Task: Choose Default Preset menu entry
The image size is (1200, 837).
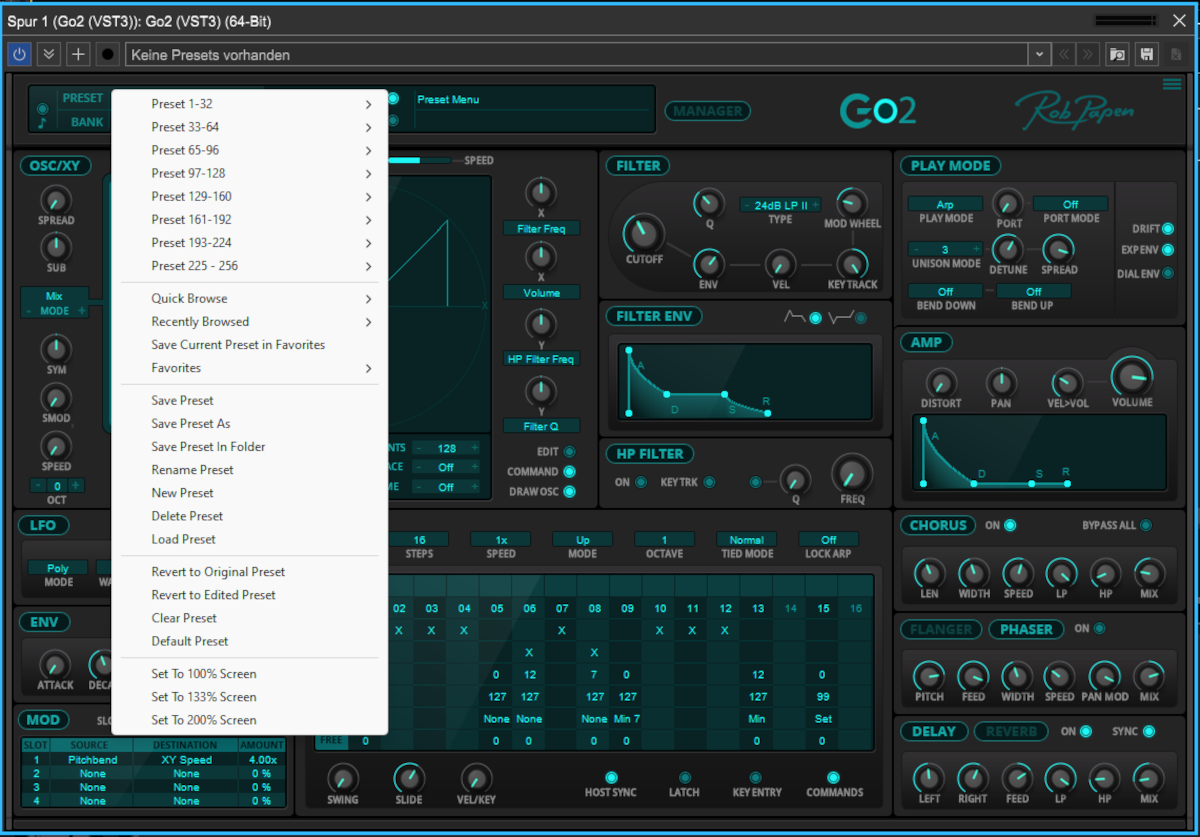Action: pyautogui.click(x=249, y=641)
